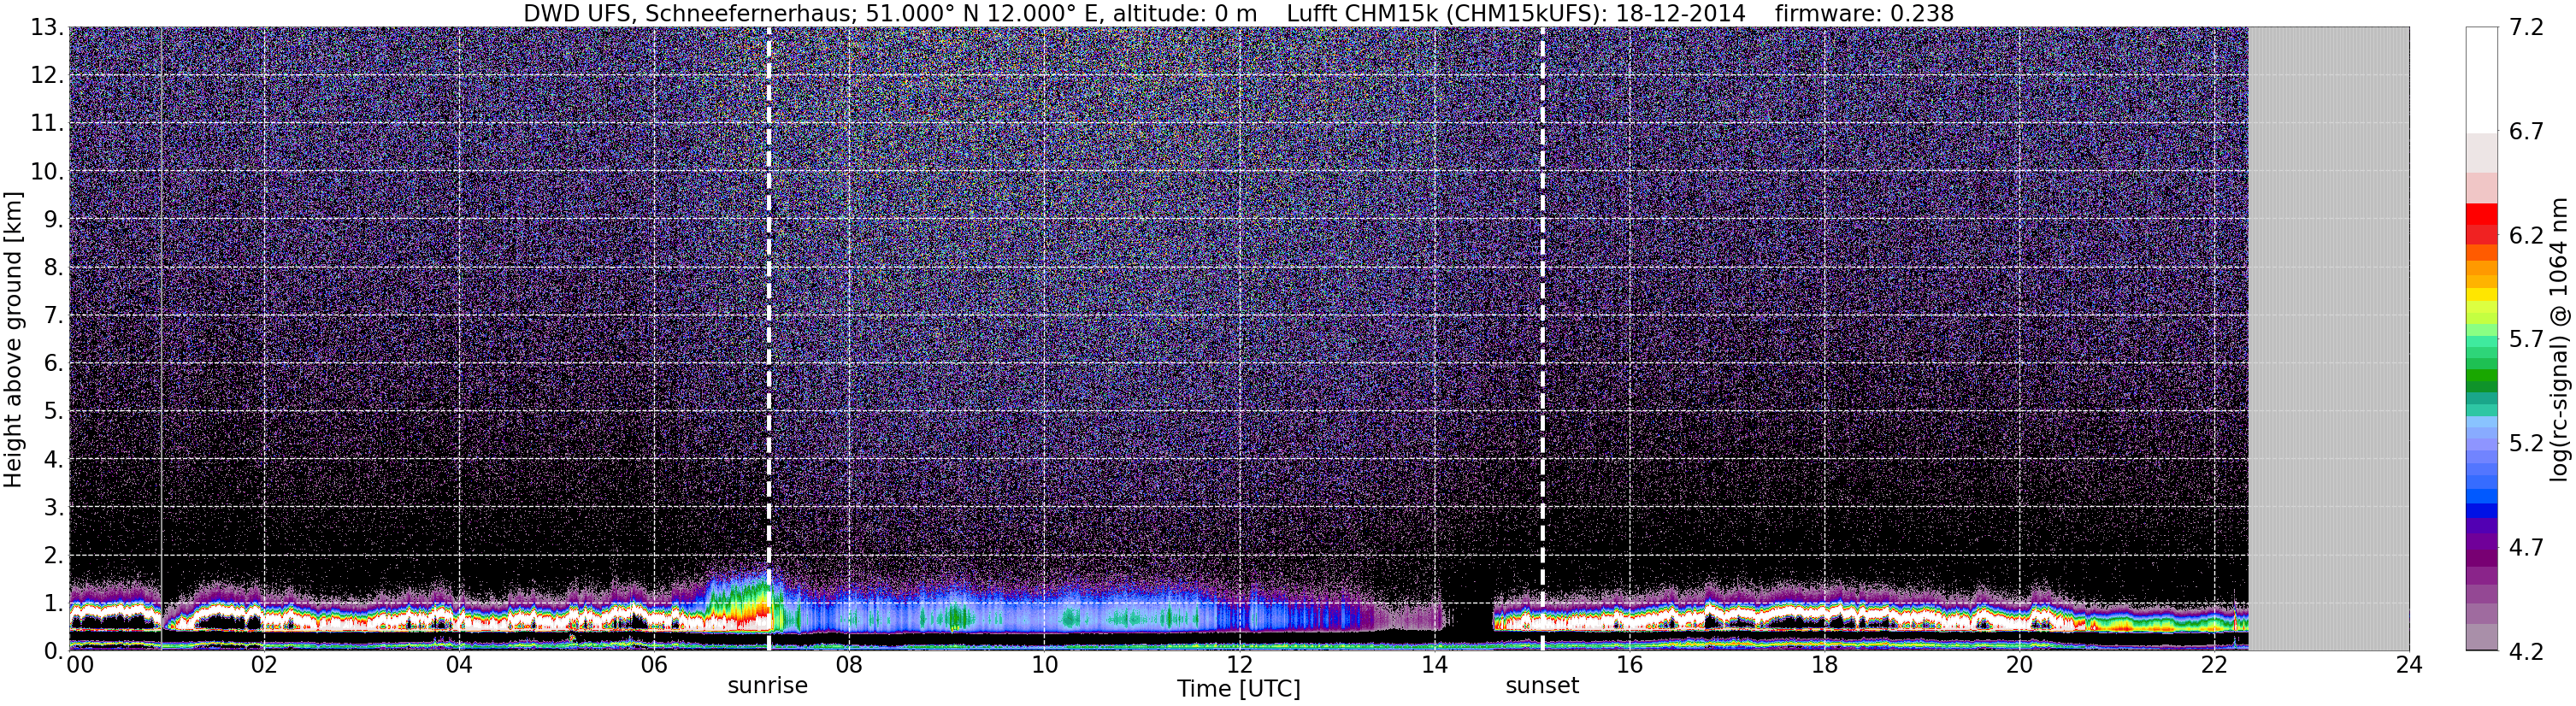Click the white top section of the colorbar

[x=2482, y=80]
